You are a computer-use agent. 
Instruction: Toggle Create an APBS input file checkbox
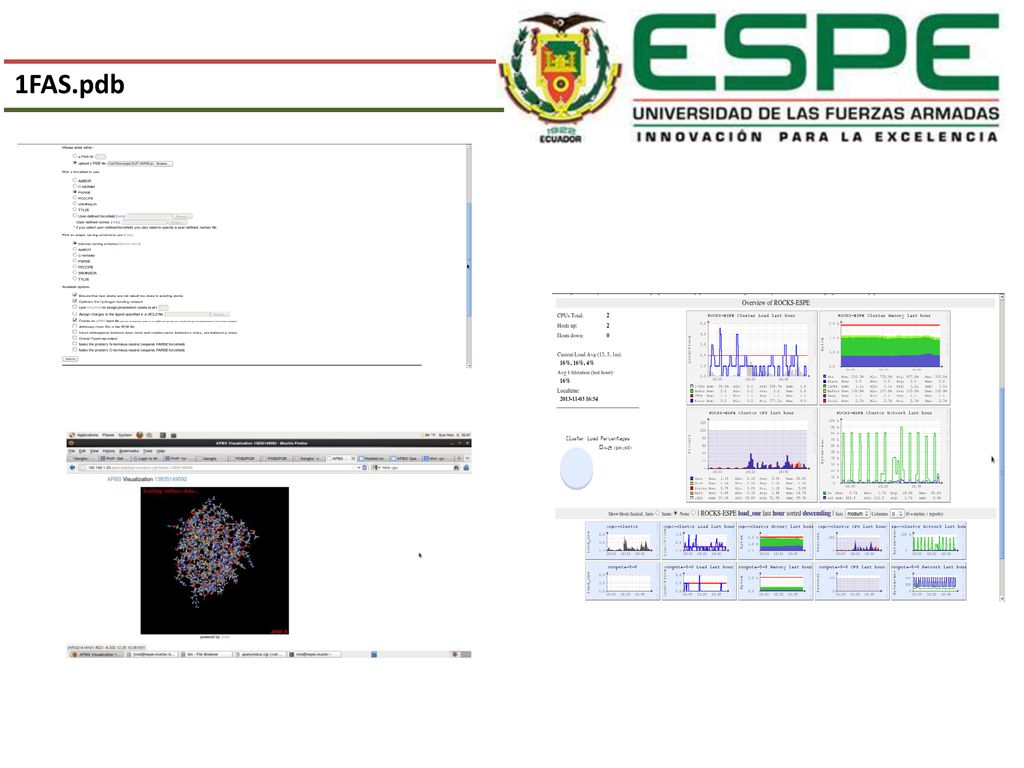tap(74, 320)
